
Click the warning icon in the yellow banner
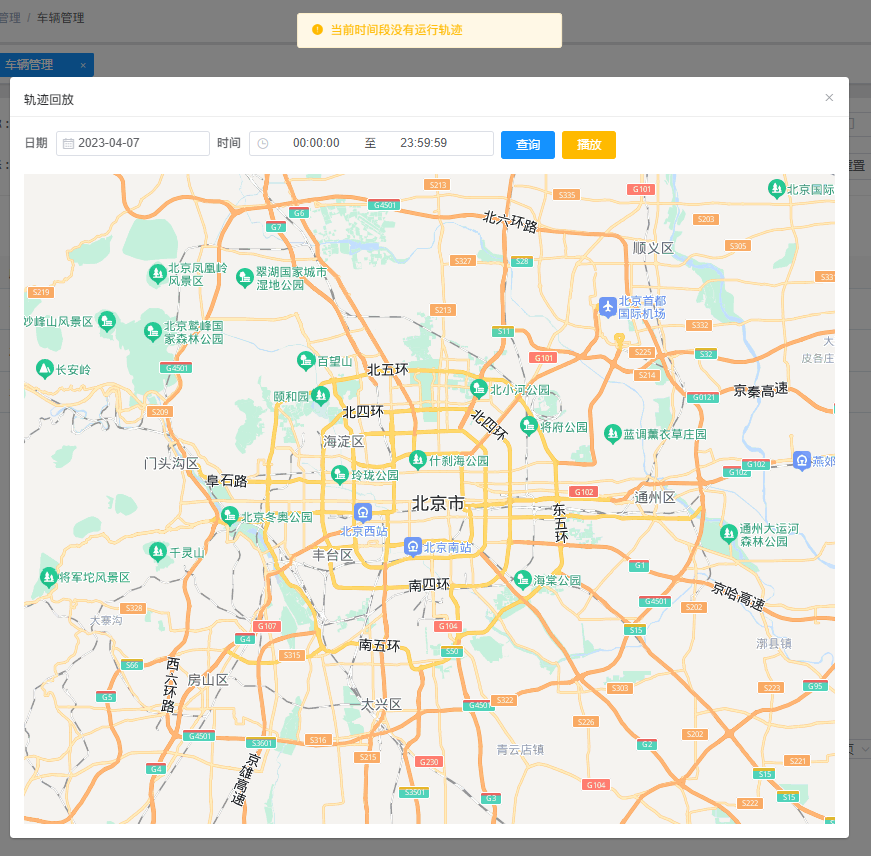point(316,30)
